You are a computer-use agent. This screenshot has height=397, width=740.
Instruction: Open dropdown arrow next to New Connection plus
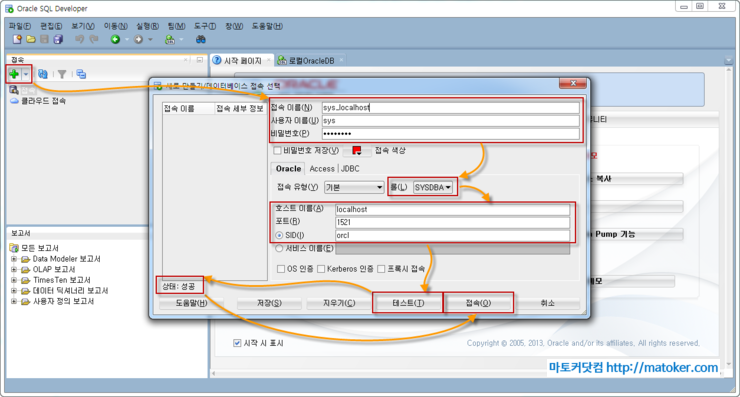tap(26, 74)
